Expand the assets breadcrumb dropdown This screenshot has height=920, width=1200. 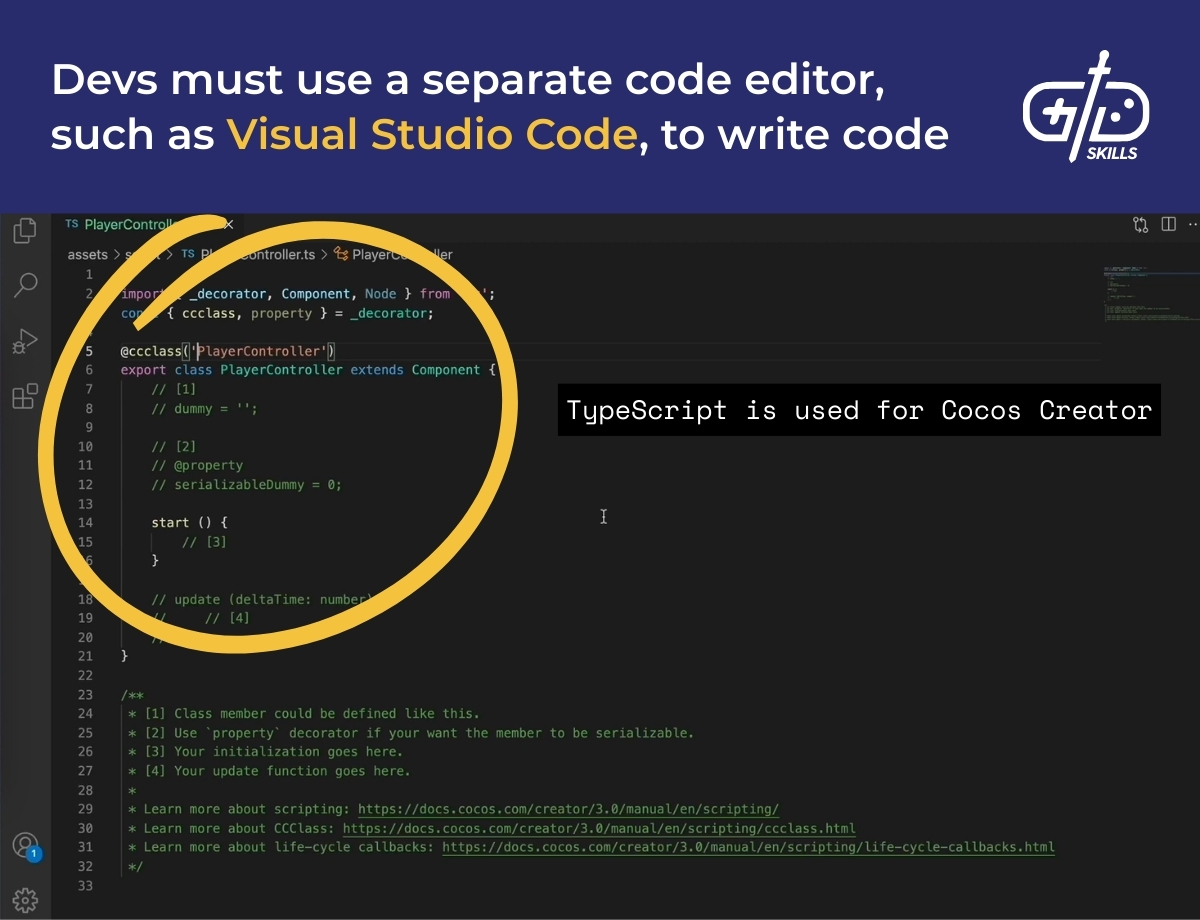coord(87,255)
